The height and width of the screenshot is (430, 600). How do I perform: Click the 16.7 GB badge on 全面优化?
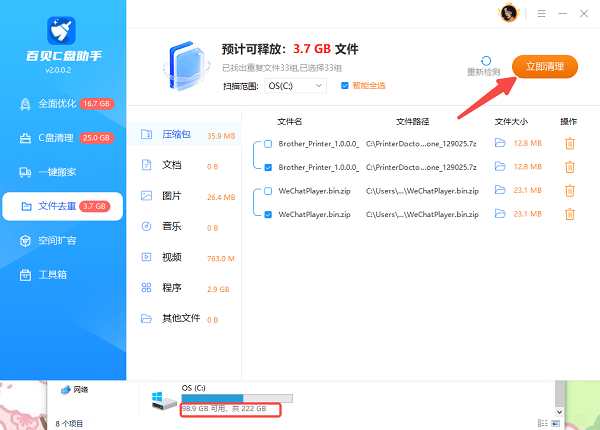[97, 104]
